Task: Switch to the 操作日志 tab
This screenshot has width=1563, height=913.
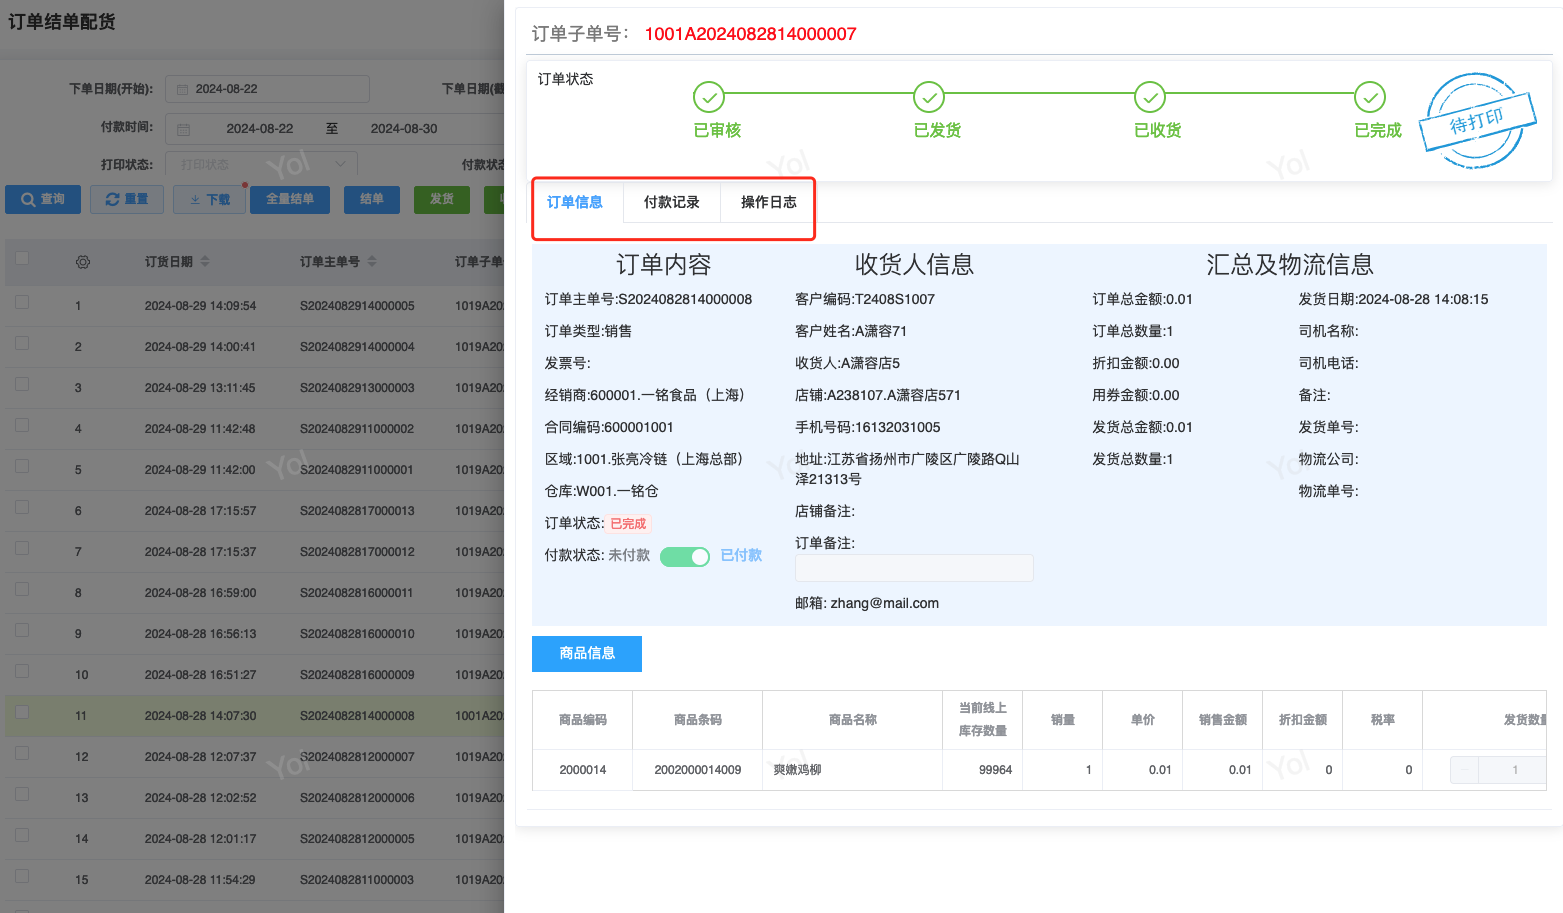Action: click(768, 203)
